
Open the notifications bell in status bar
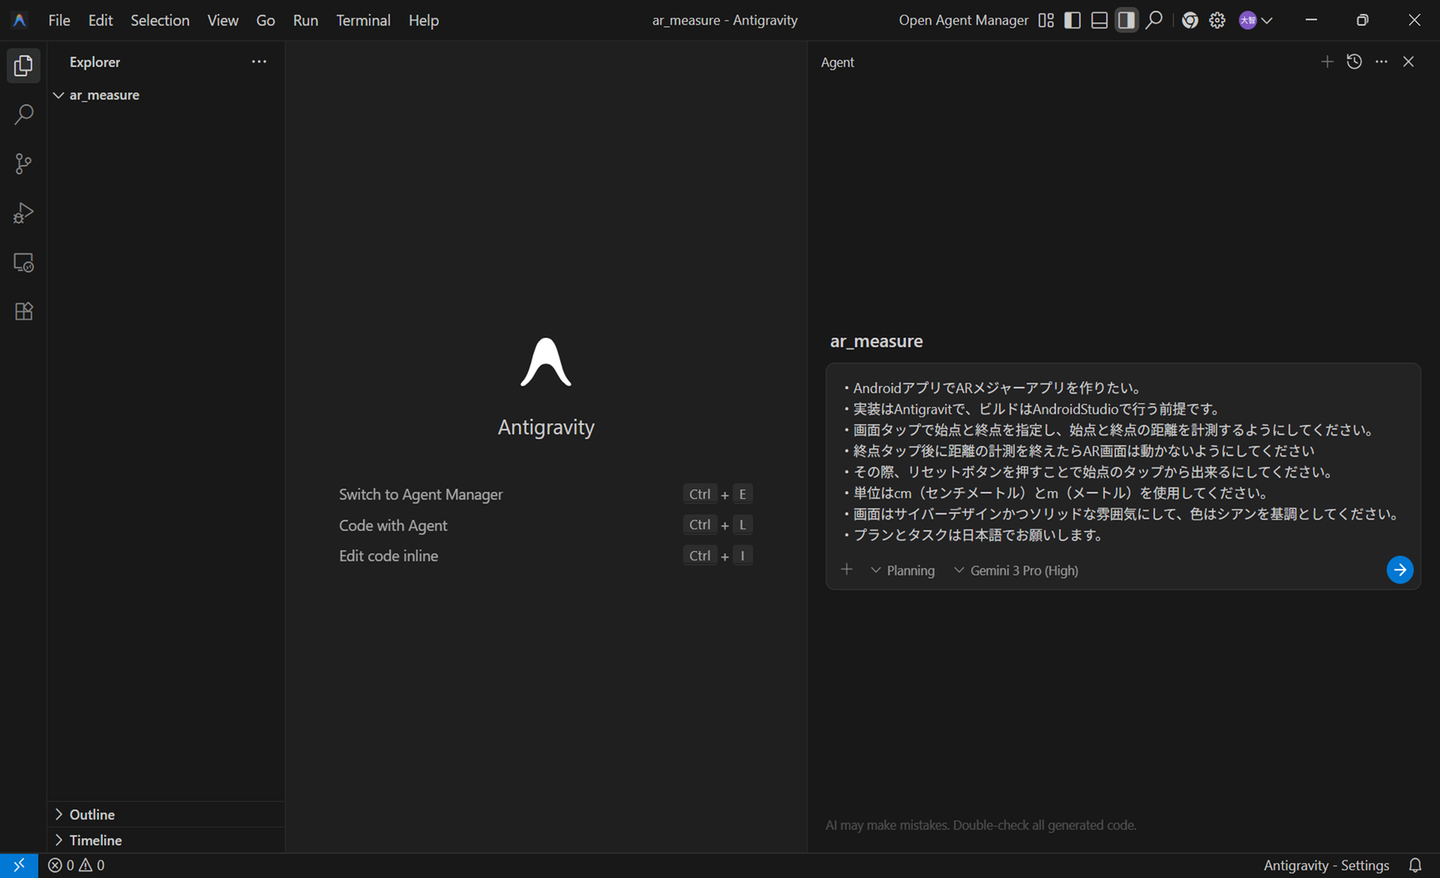[x=1415, y=866]
